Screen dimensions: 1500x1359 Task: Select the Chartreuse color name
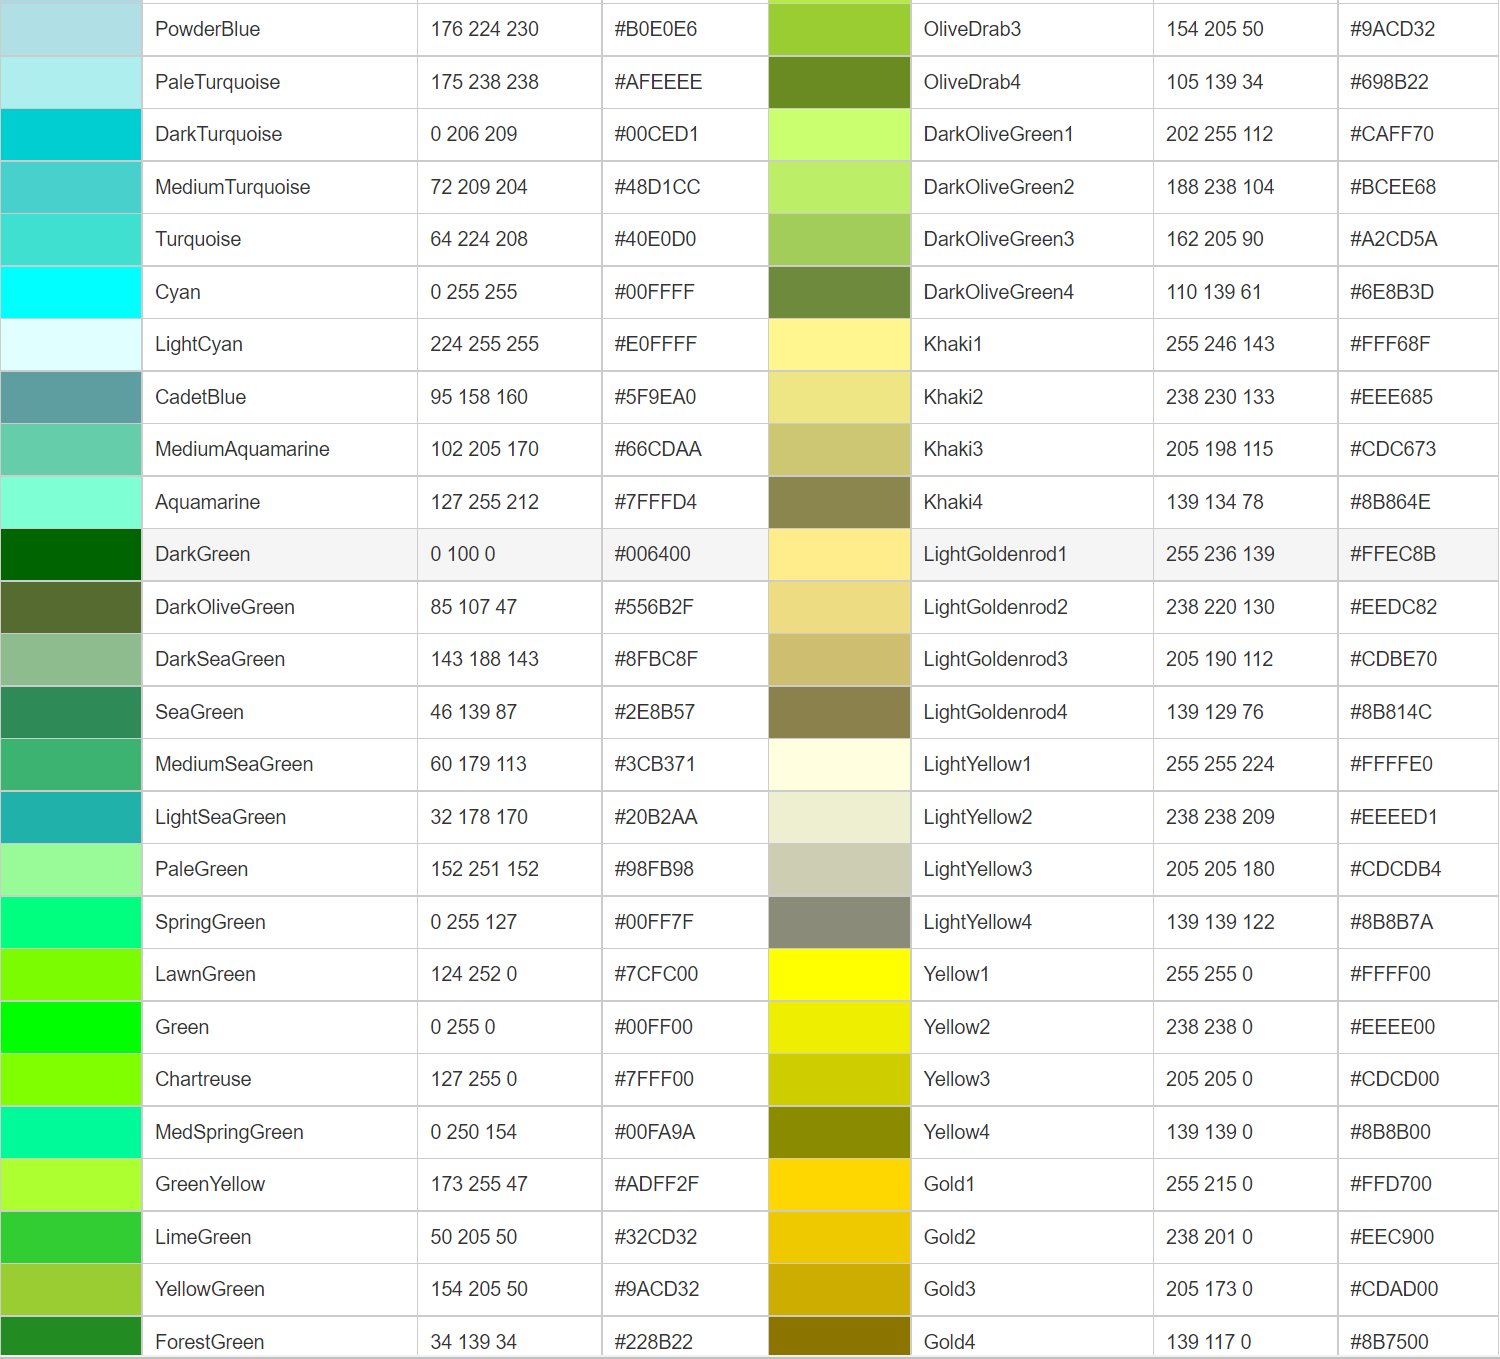pyautogui.click(x=203, y=1079)
